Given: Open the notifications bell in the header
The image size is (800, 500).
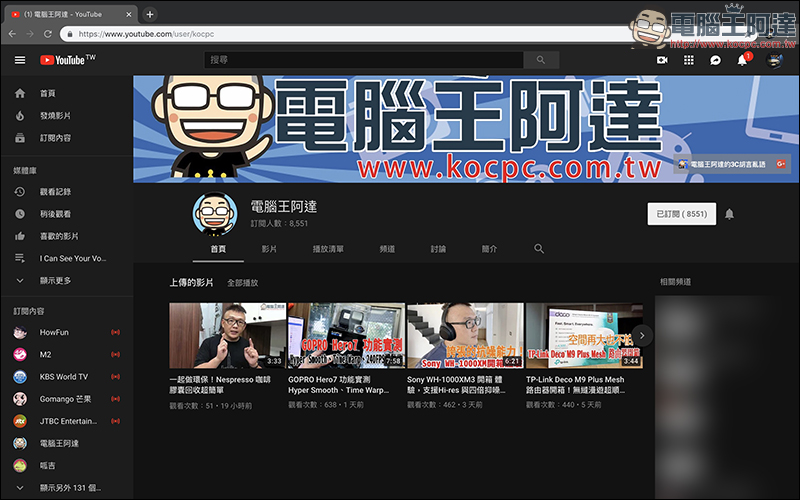Looking at the screenshot, I should [x=742, y=60].
